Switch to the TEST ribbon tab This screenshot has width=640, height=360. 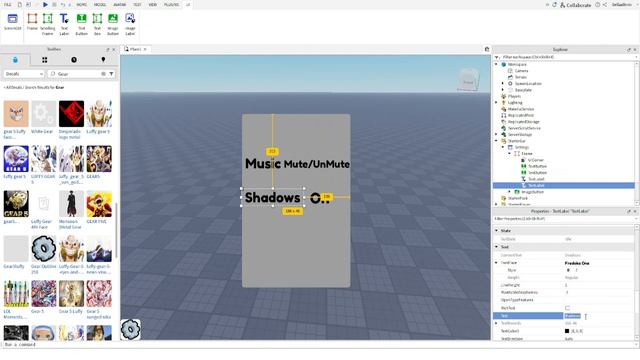click(137, 4)
